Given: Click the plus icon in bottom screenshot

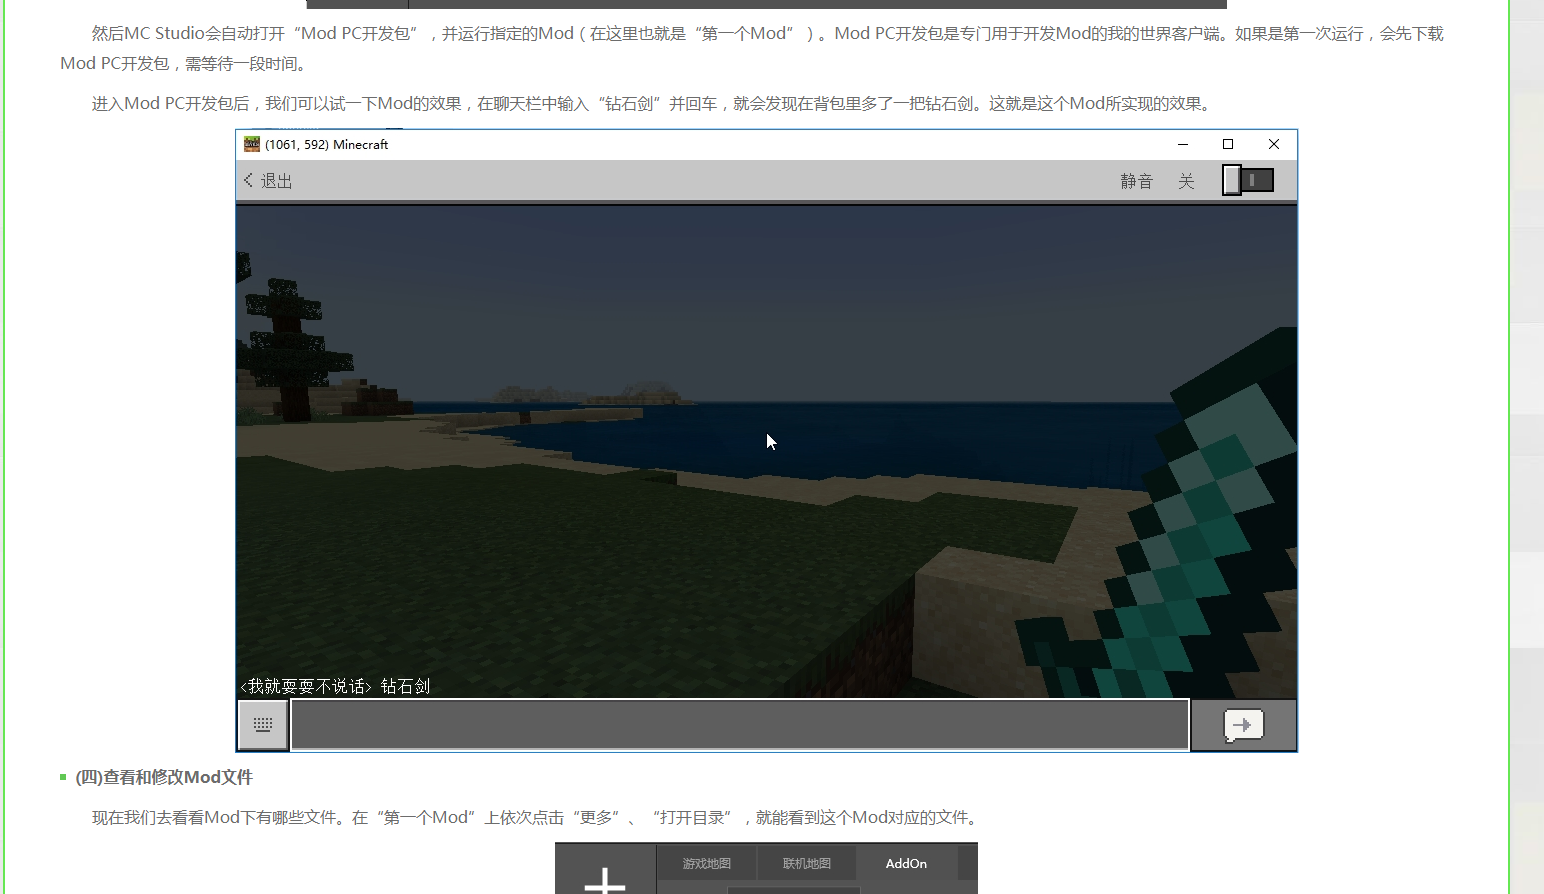Looking at the screenshot, I should (605, 881).
